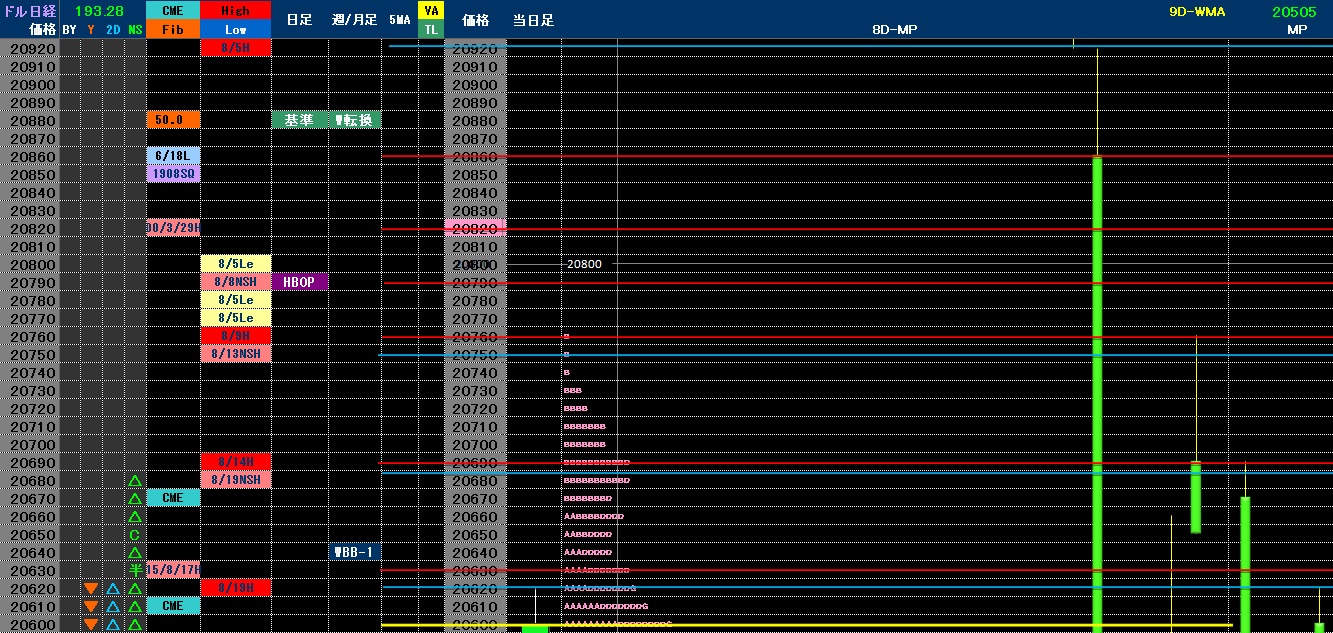Select the orange Fib header cell
Screen dimensions: 1333x633
173,30
